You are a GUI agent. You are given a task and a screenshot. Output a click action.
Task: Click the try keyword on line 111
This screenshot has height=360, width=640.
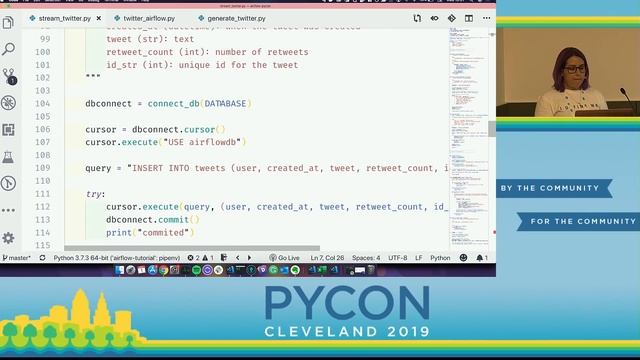click(x=93, y=194)
